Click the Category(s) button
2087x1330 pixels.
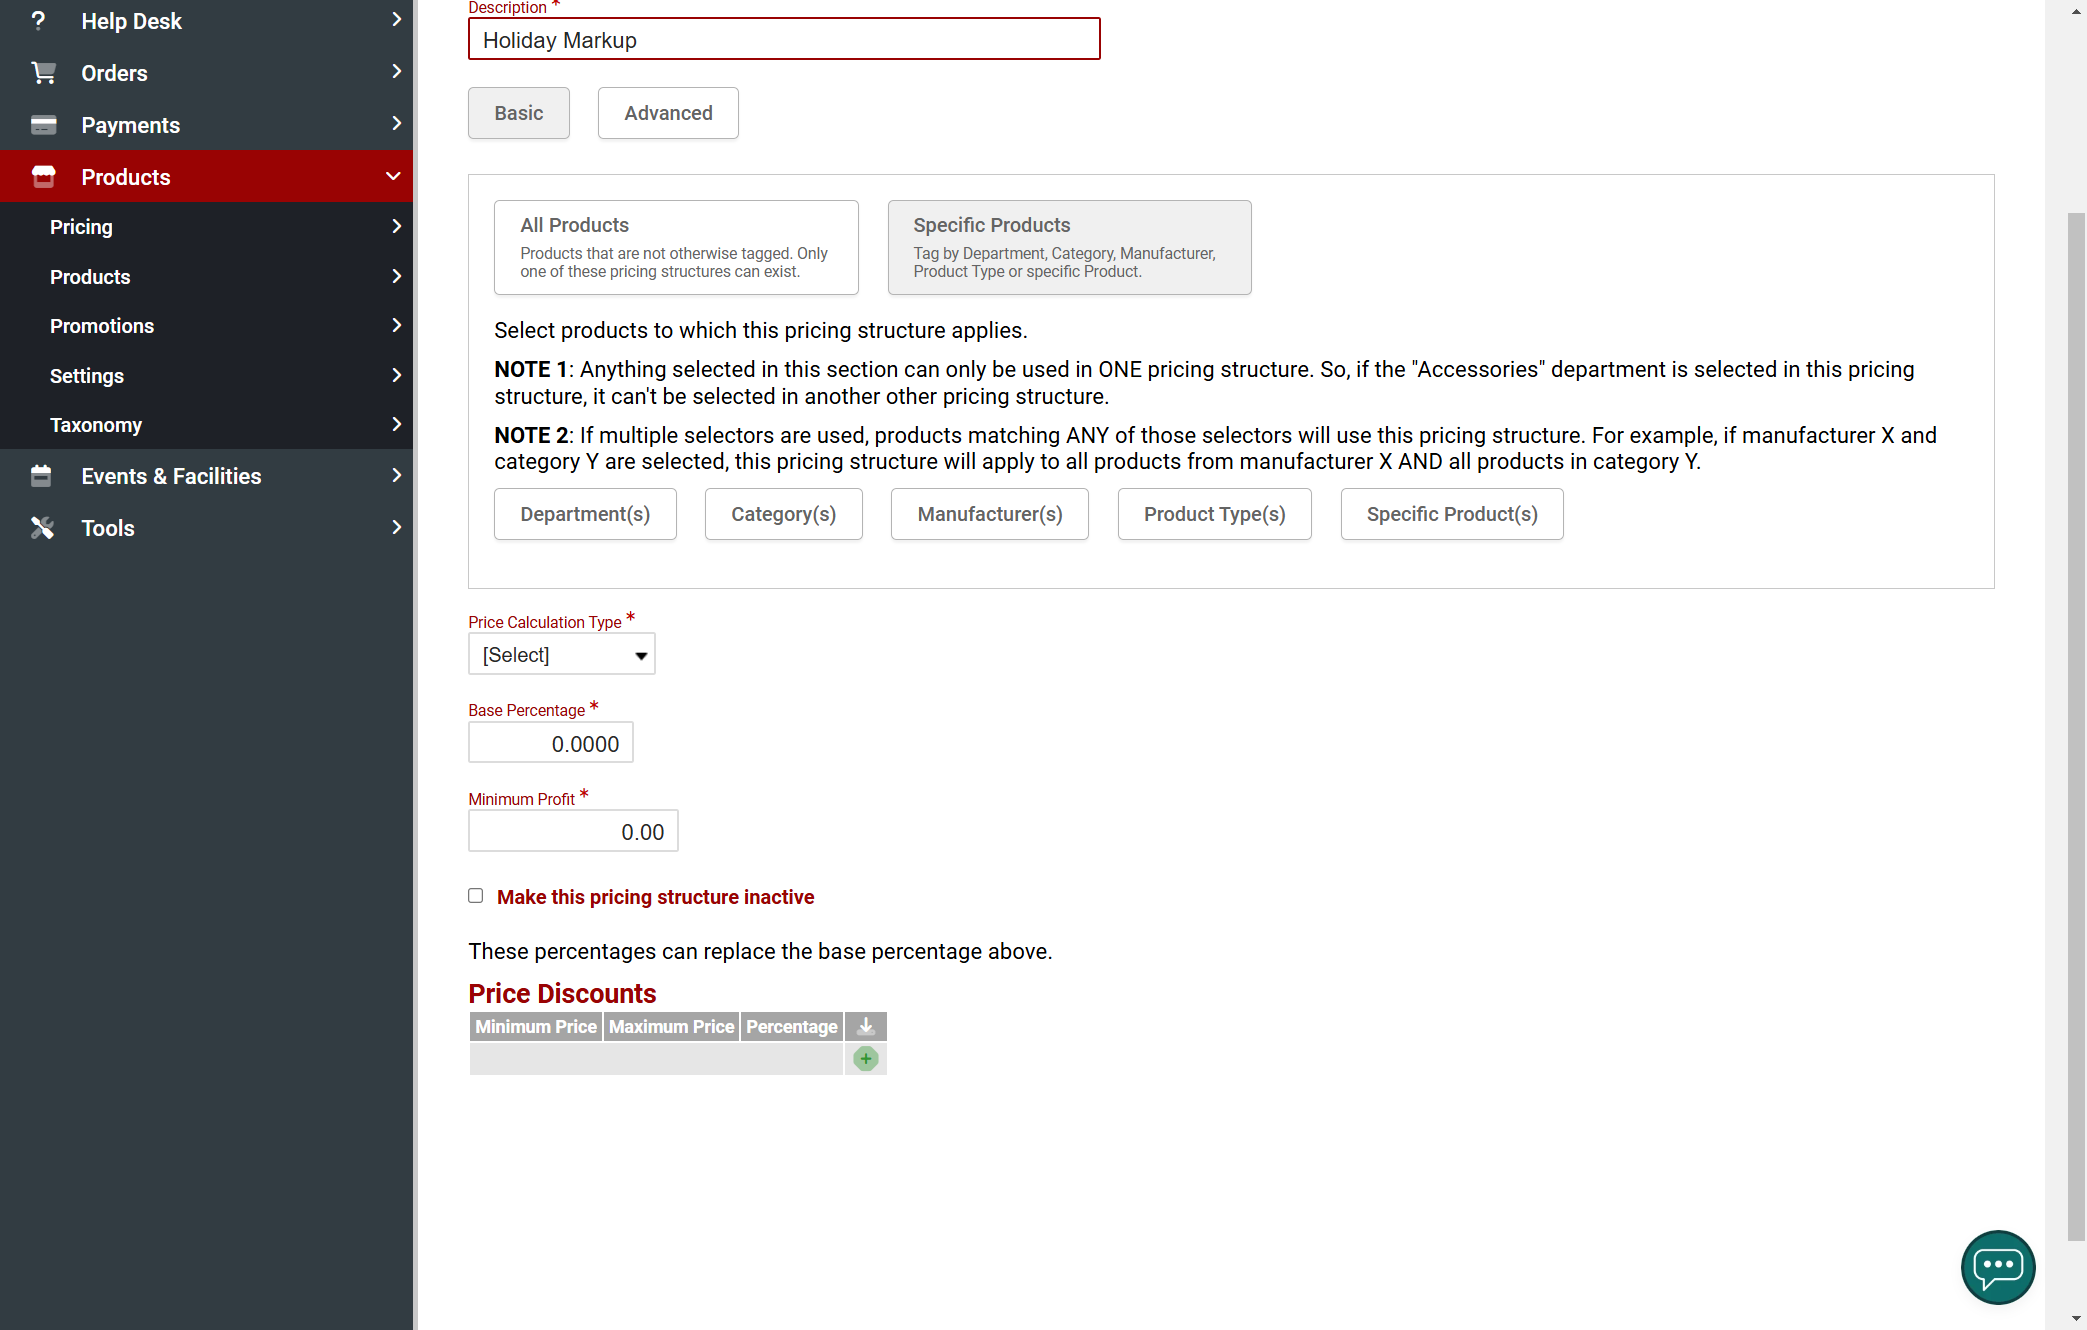(784, 514)
